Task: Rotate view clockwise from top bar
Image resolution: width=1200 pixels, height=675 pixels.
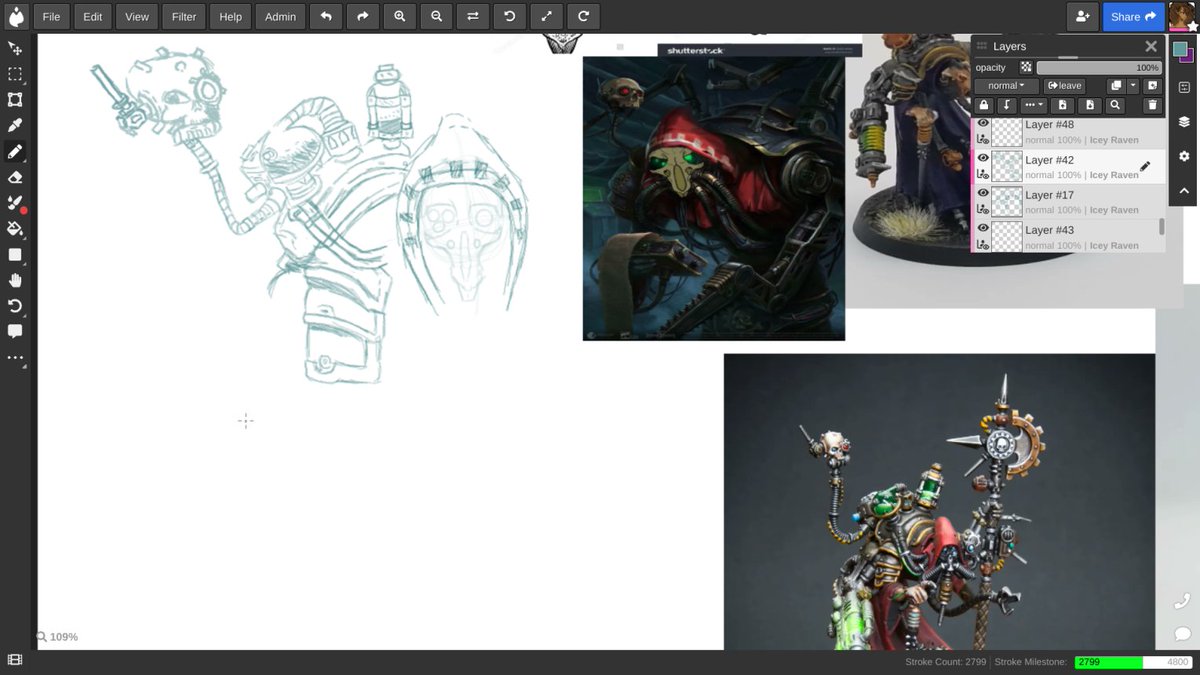Action: (x=583, y=16)
